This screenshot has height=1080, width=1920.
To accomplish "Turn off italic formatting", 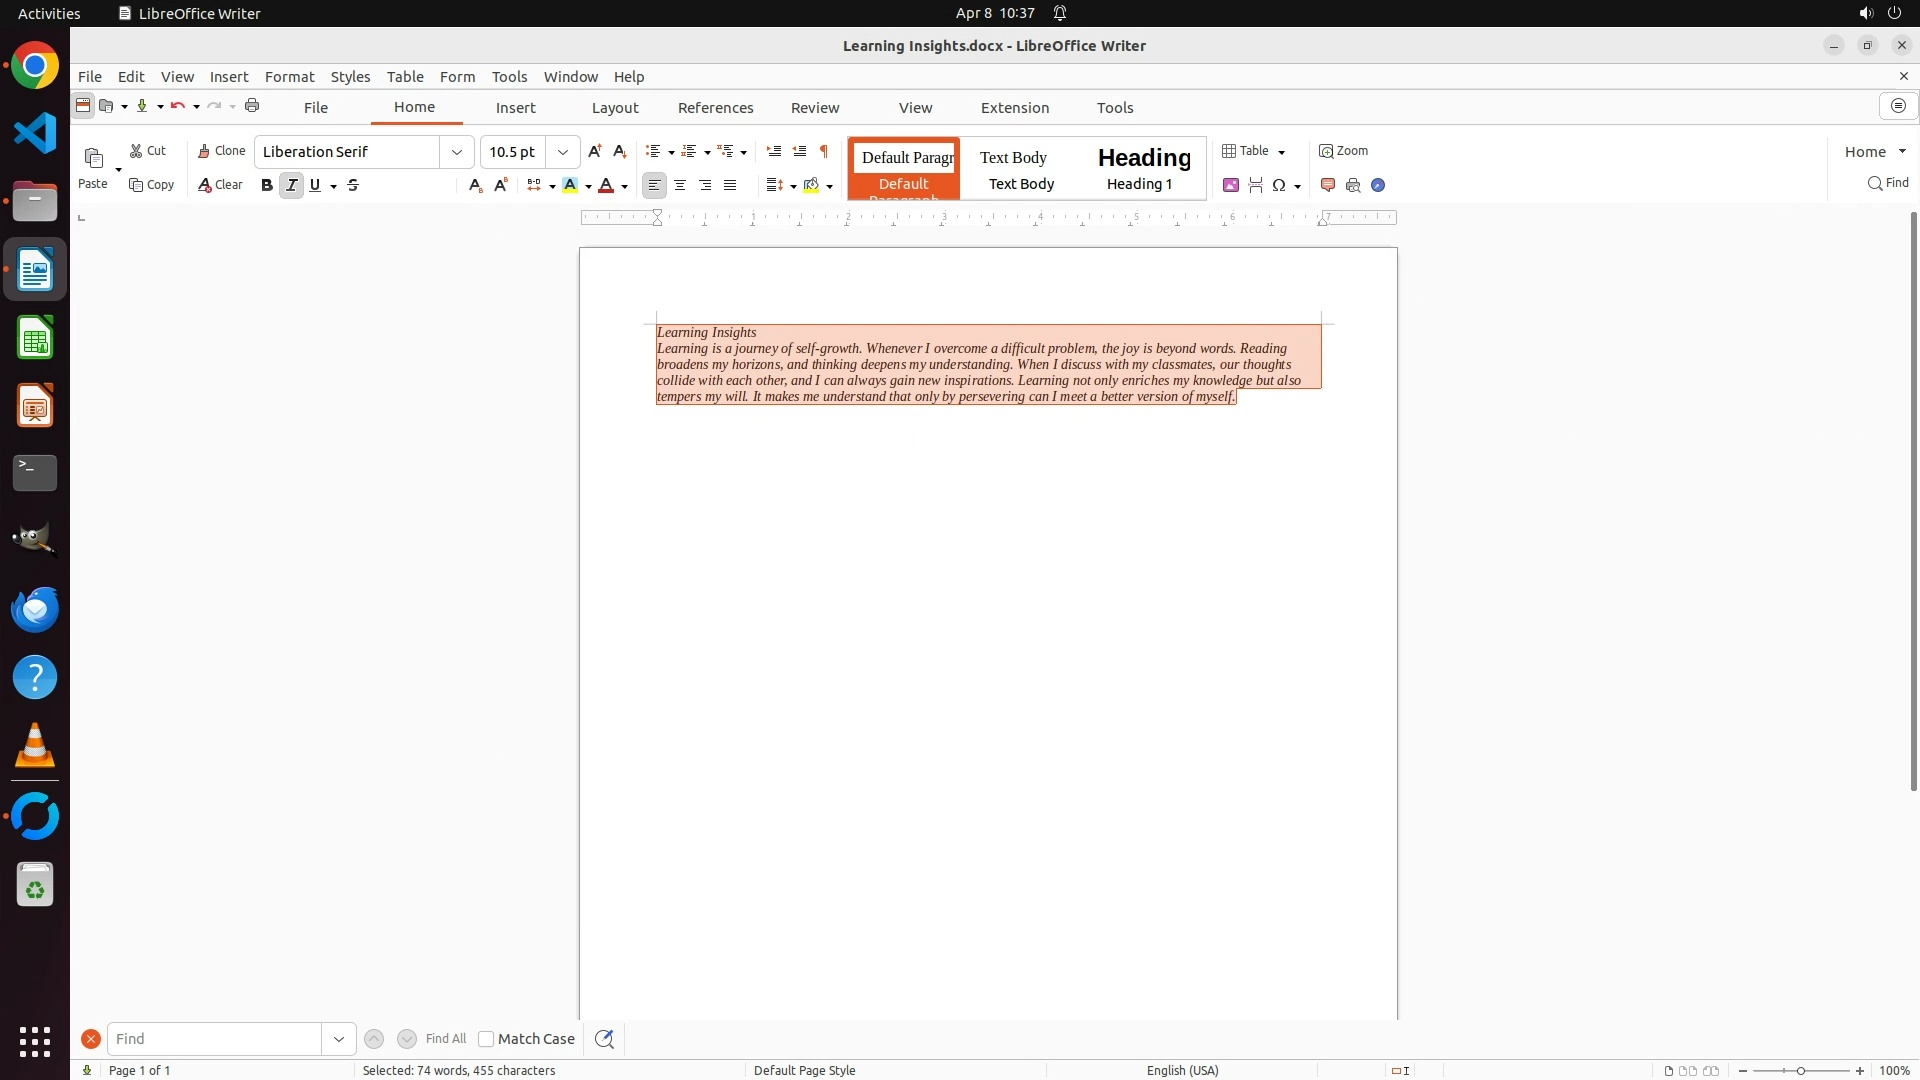I will [x=291, y=185].
